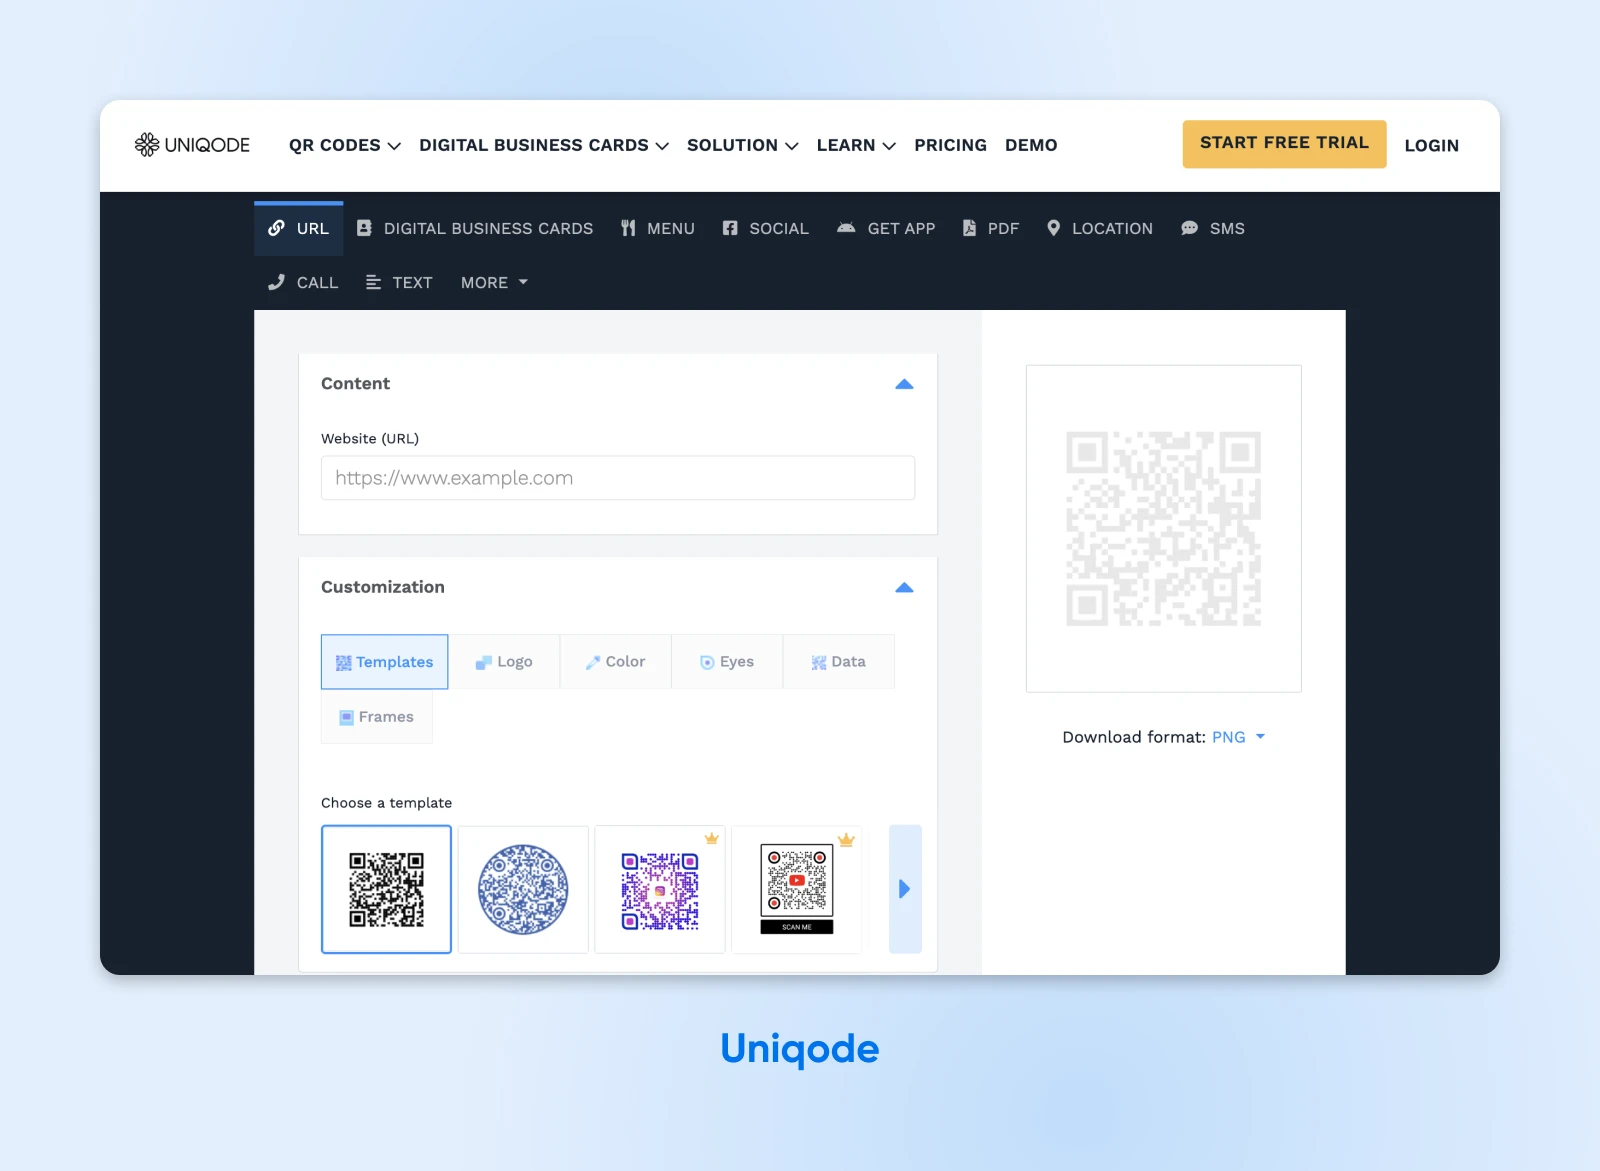Choose the Social QR type
Image resolution: width=1600 pixels, height=1171 pixels.
(766, 228)
